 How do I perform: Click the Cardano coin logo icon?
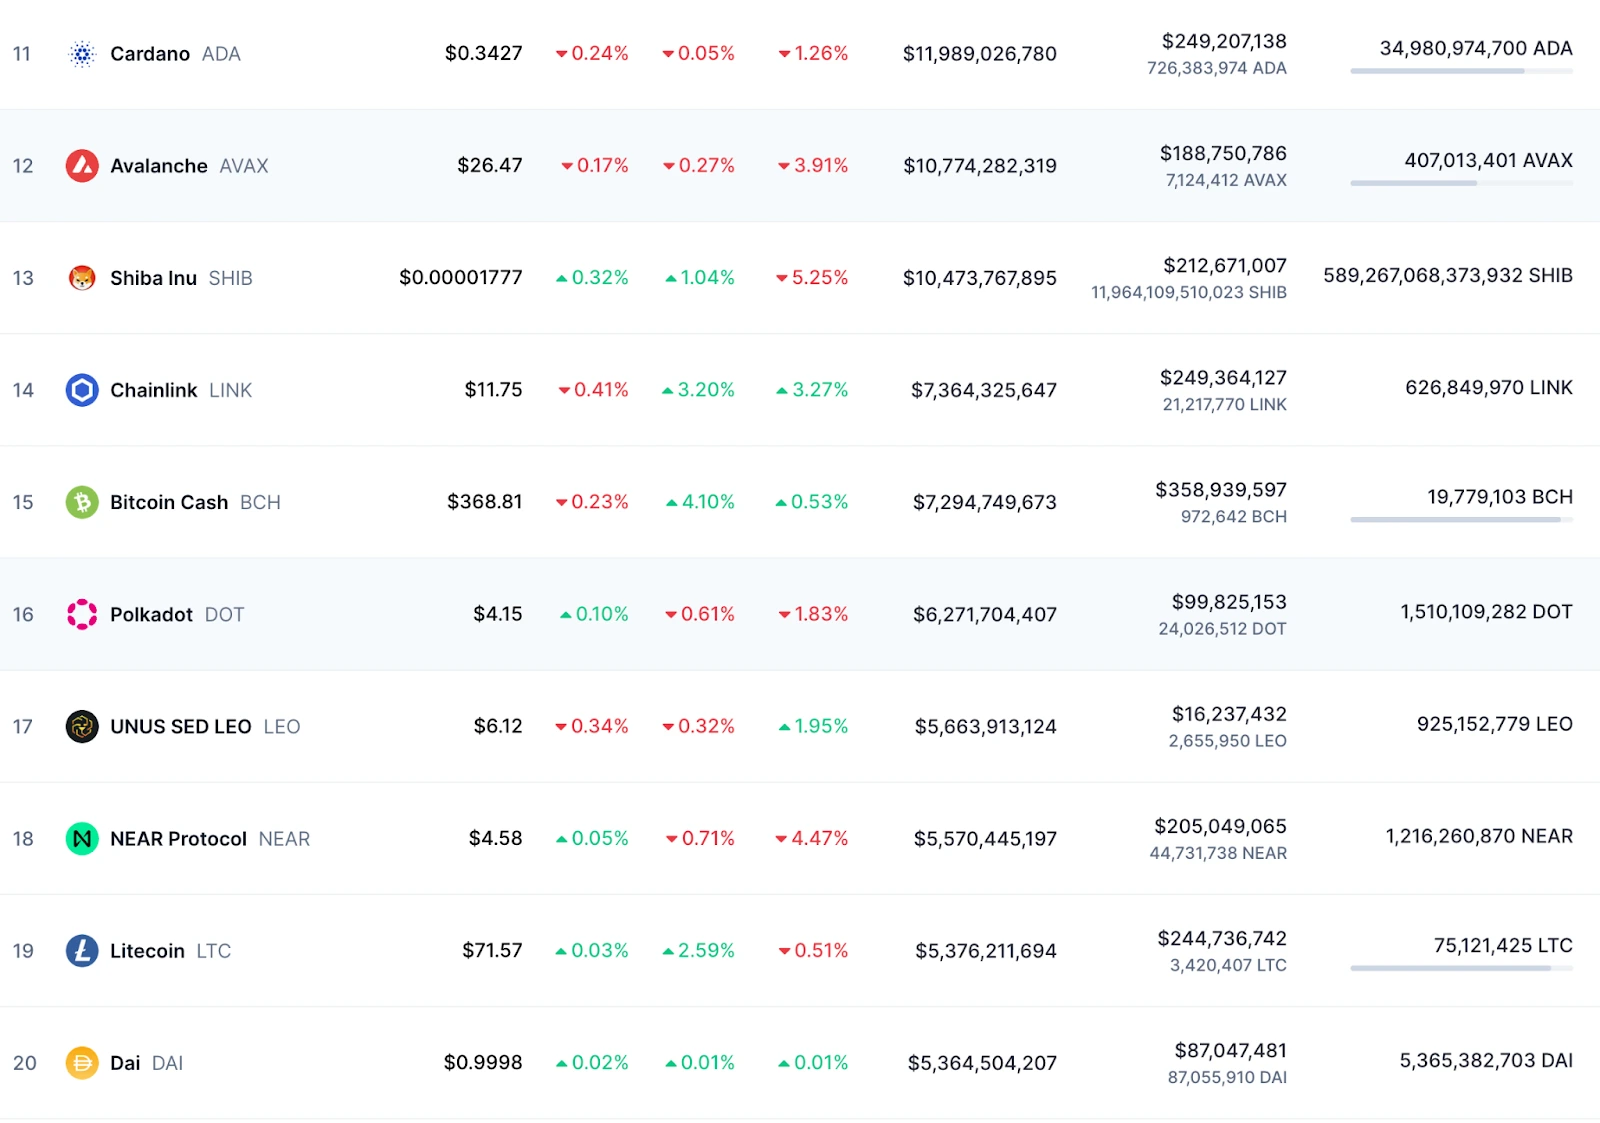(x=82, y=54)
